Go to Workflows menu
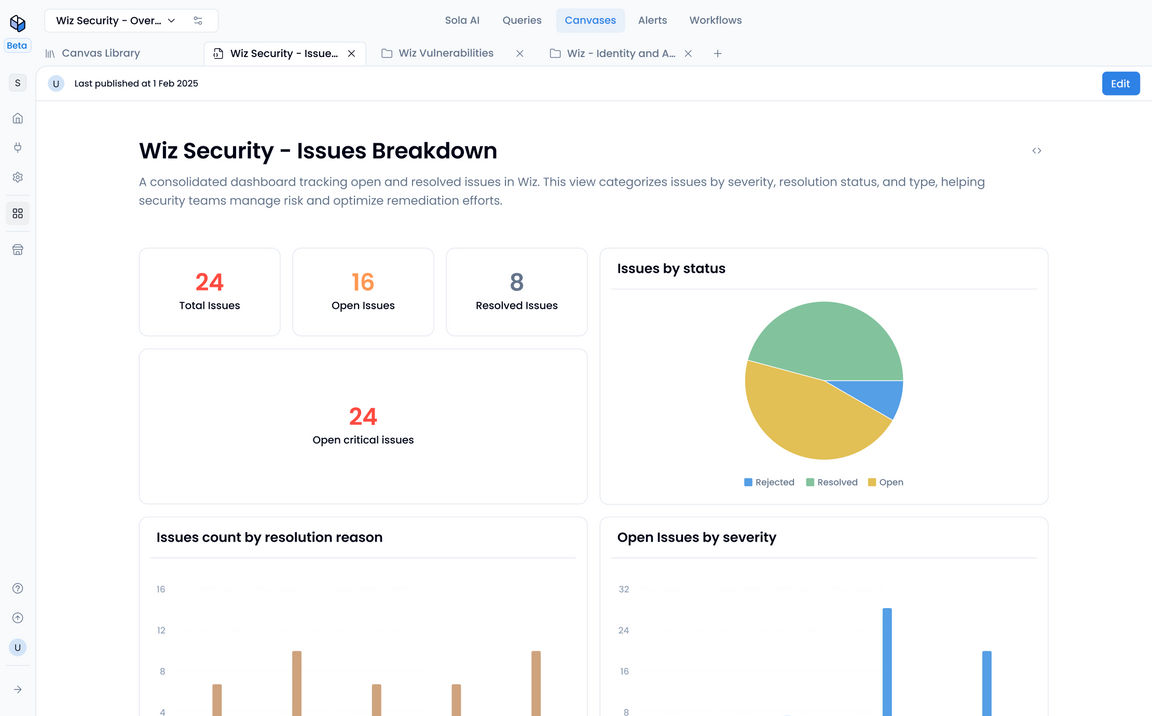 pos(716,21)
